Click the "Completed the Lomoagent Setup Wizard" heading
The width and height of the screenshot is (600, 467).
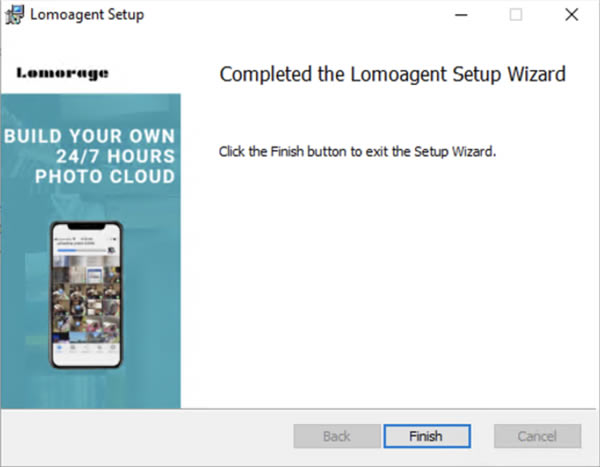click(x=392, y=74)
